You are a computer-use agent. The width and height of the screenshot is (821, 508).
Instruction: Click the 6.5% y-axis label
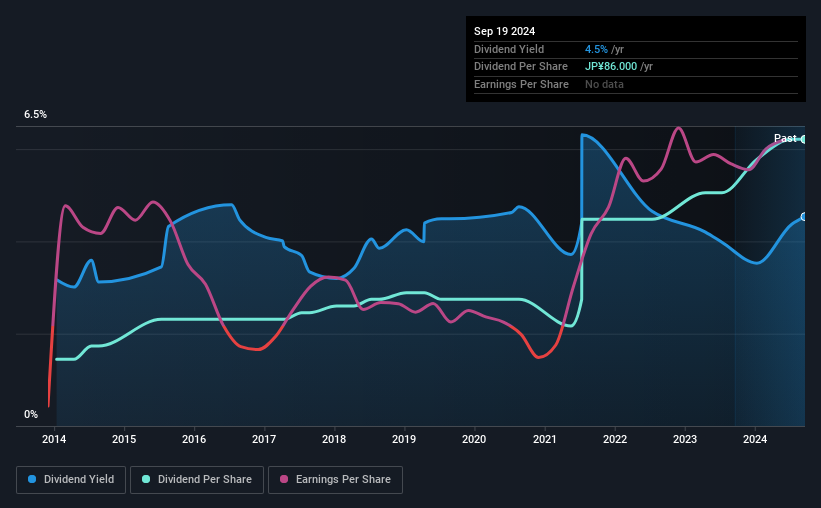36,114
